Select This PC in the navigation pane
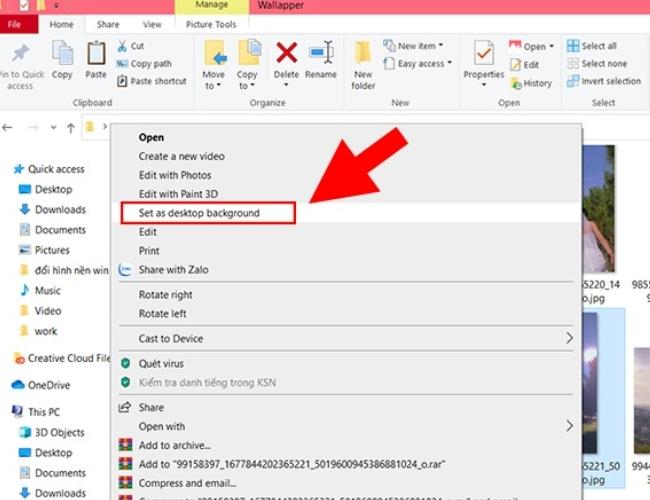Screen dimensions: 650x500 [x=36, y=412]
